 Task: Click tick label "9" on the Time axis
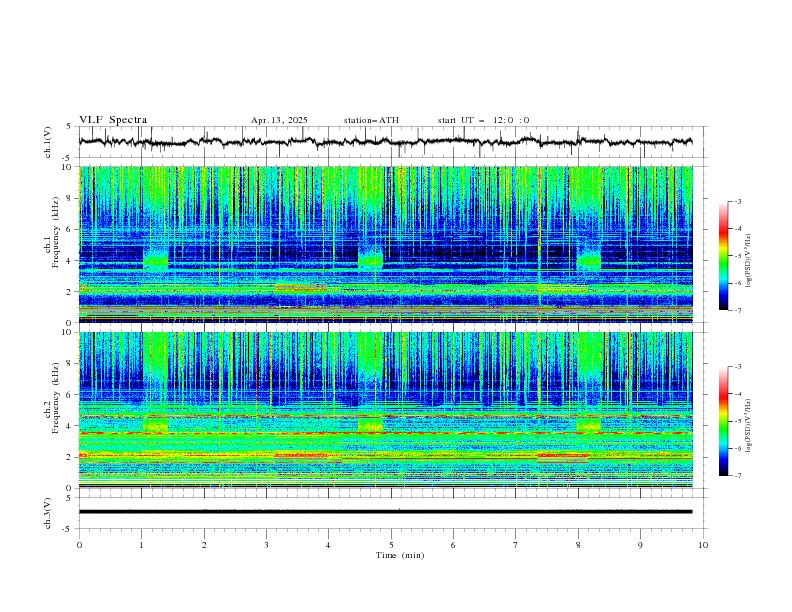click(x=640, y=545)
